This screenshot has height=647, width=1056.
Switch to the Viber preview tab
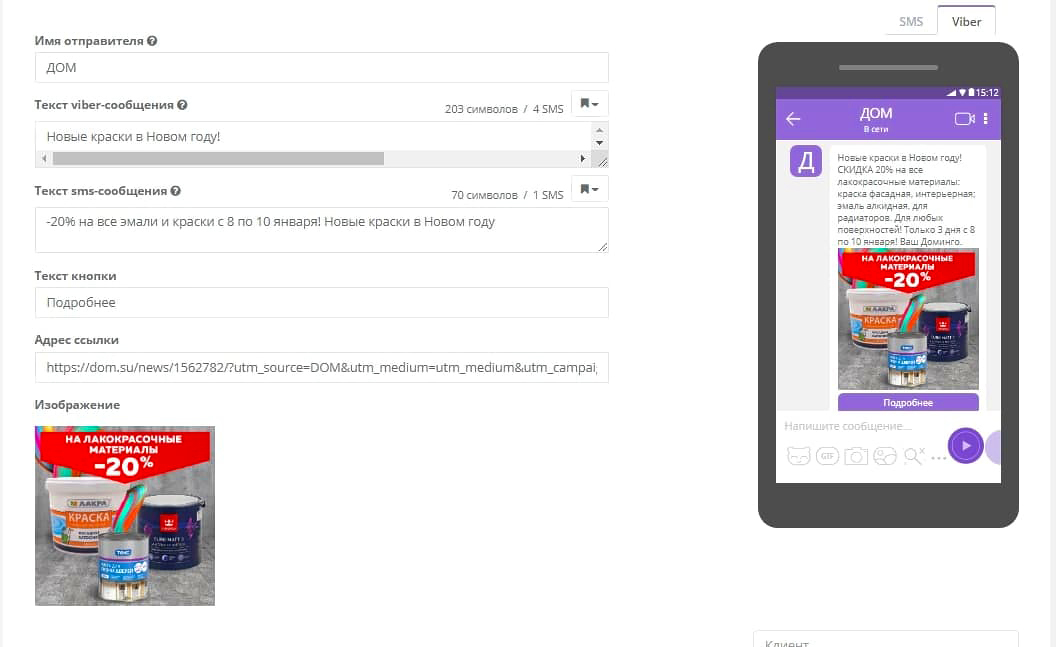966,22
